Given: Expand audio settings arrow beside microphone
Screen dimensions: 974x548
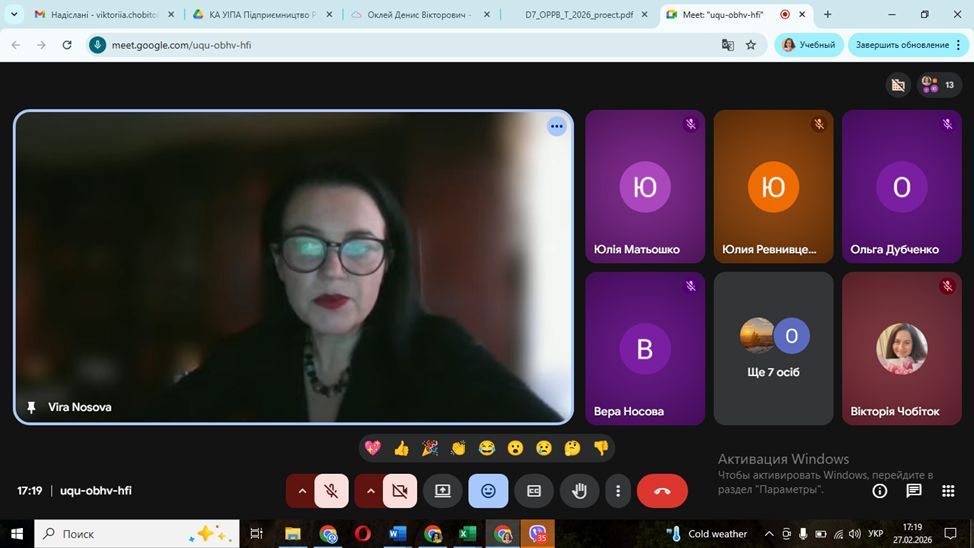Looking at the screenshot, I should pos(301,491).
